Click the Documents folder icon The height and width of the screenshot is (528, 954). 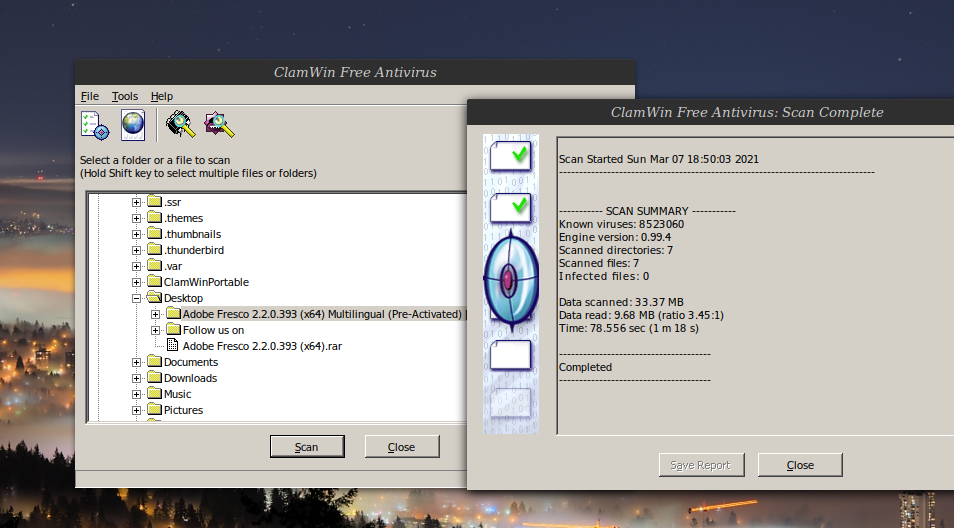coord(155,361)
